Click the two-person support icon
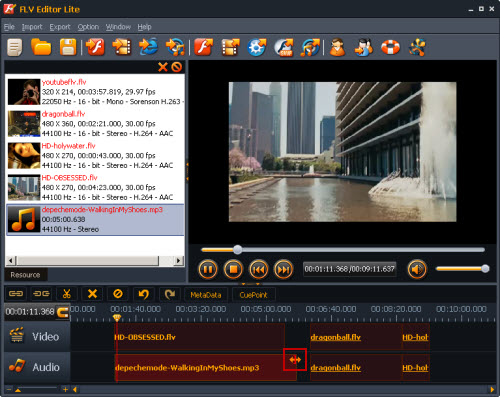Viewport: 500px width, 397px height. pyautogui.click(x=364, y=47)
